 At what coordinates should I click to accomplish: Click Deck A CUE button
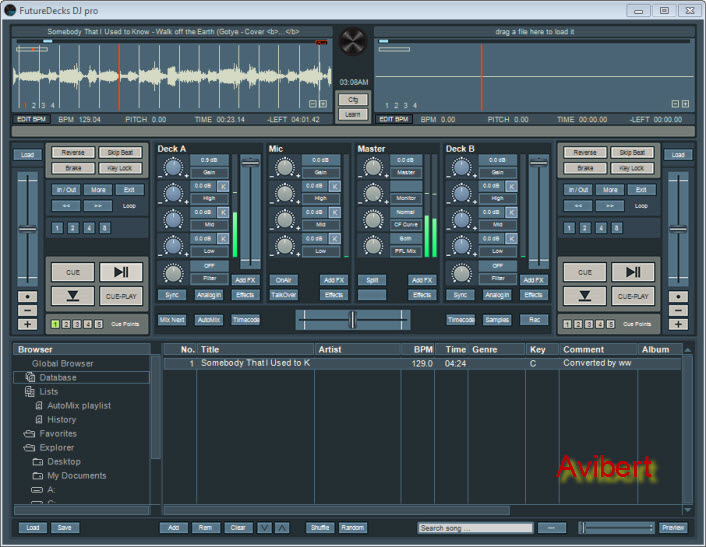coord(73,272)
